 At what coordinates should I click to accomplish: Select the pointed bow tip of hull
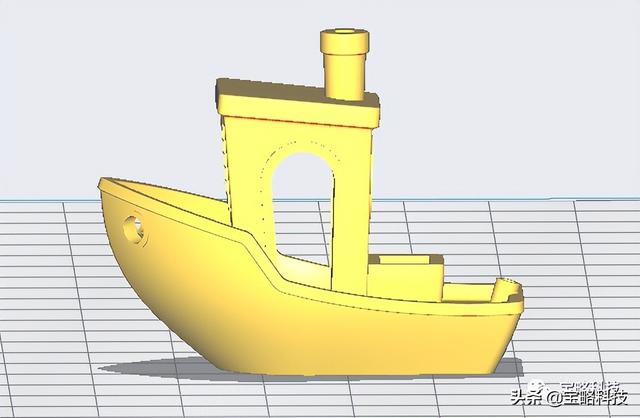pyautogui.click(x=101, y=183)
